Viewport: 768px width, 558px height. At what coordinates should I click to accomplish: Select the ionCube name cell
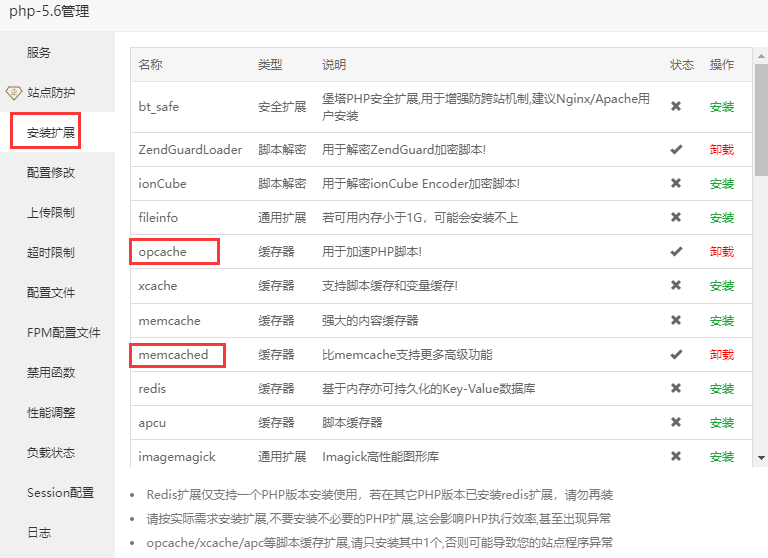162,184
